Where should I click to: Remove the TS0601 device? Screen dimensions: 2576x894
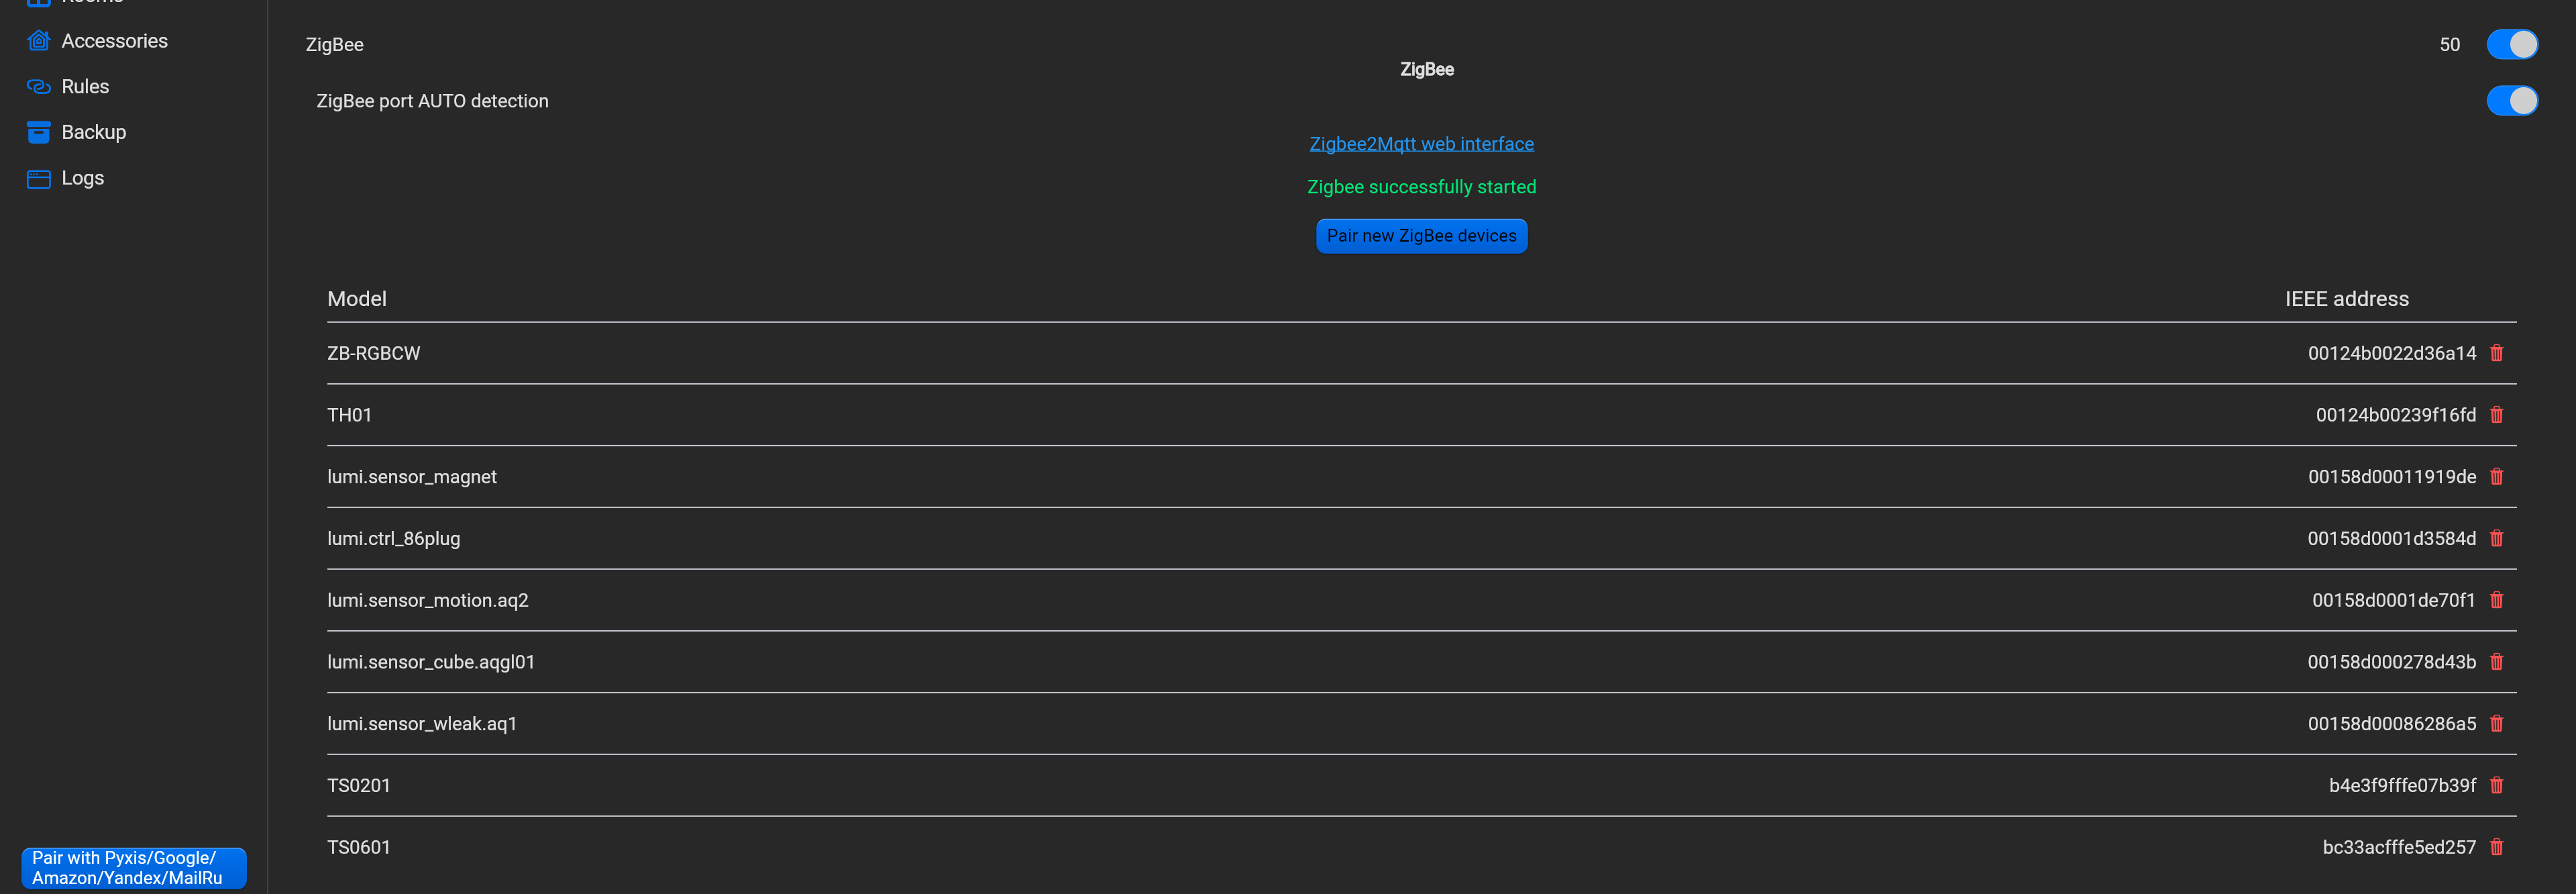pyautogui.click(x=2496, y=847)
